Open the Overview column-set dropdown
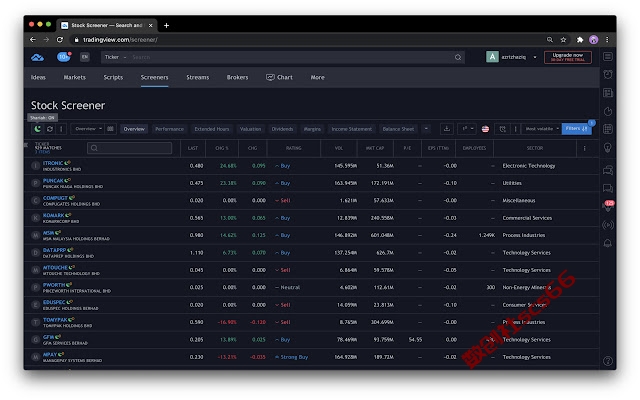 click(88, 129)
